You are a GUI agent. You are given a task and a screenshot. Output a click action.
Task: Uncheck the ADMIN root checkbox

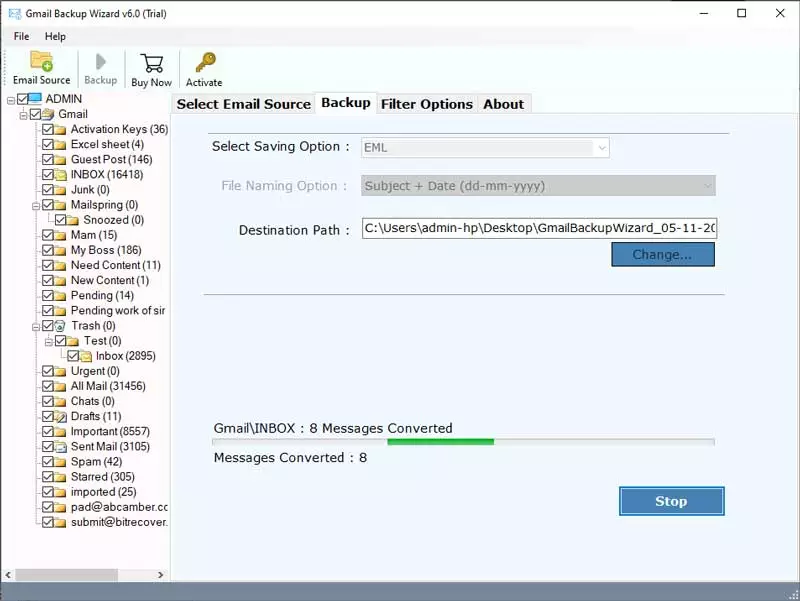(23, 98)
